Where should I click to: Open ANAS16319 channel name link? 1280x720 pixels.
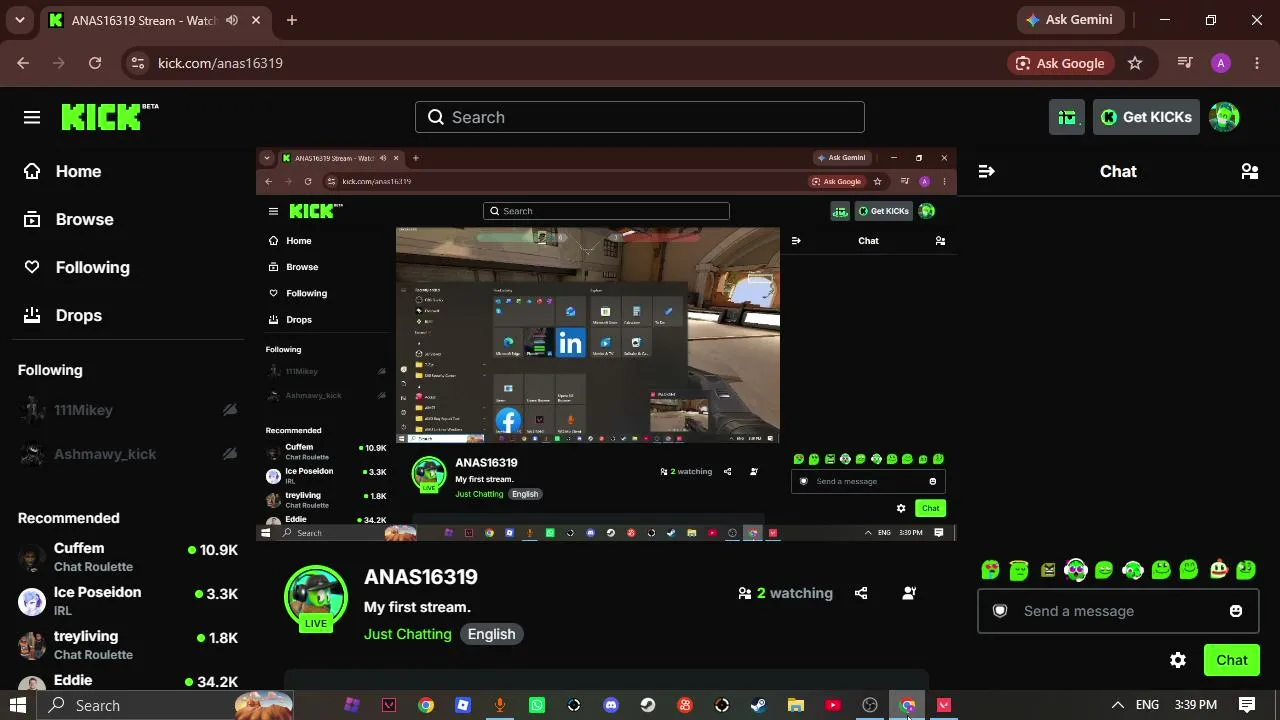[x=421, y=577]
